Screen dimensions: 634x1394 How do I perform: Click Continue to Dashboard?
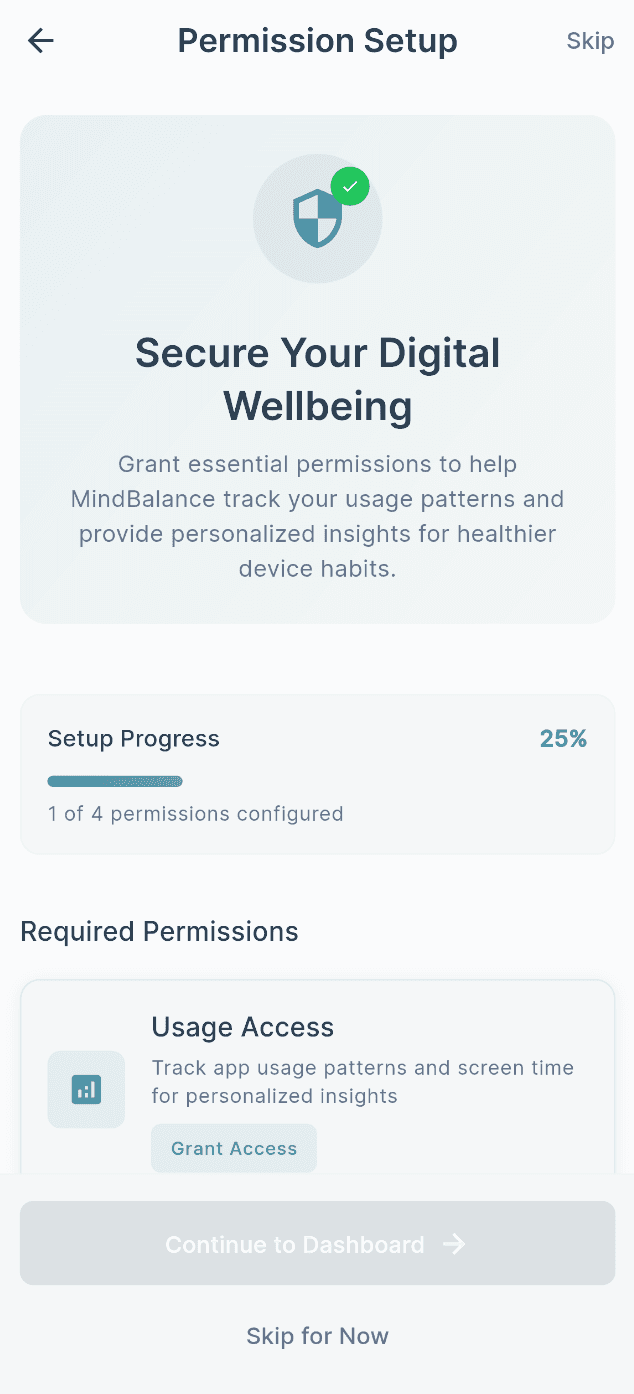pos(317,1244)
